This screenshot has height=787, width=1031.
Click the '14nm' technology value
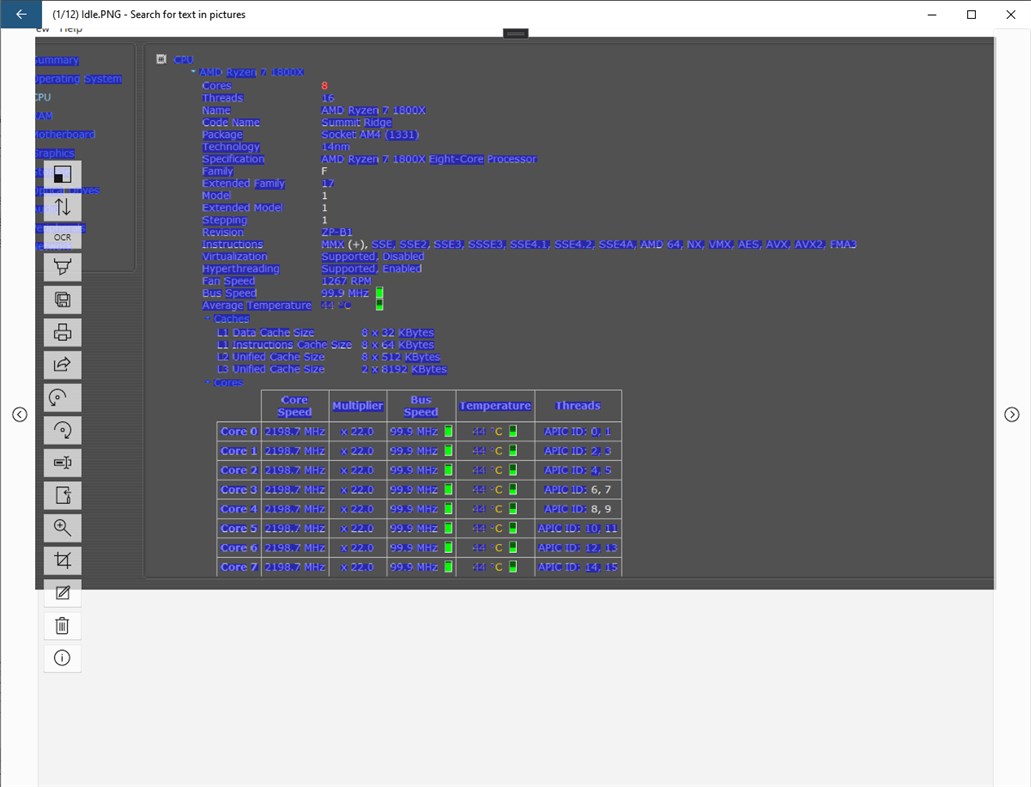point(335,147)
